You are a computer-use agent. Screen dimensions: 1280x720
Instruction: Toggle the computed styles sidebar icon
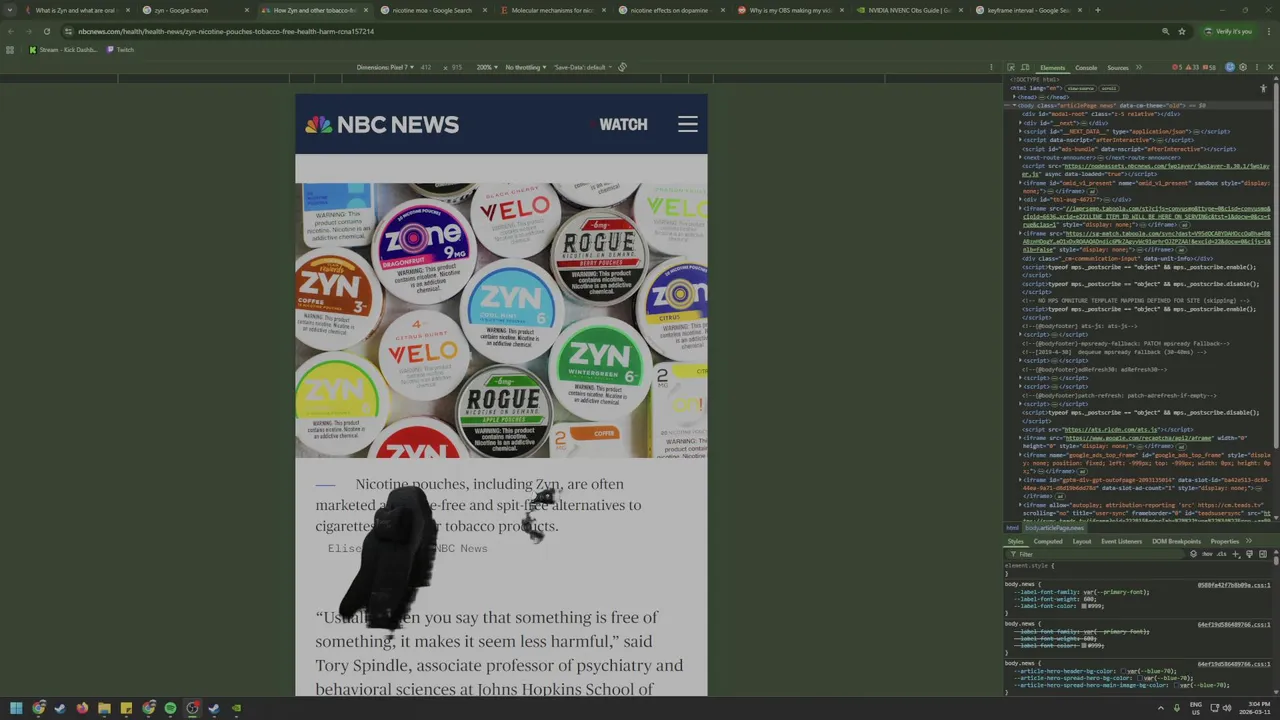tap(1263, 554)
